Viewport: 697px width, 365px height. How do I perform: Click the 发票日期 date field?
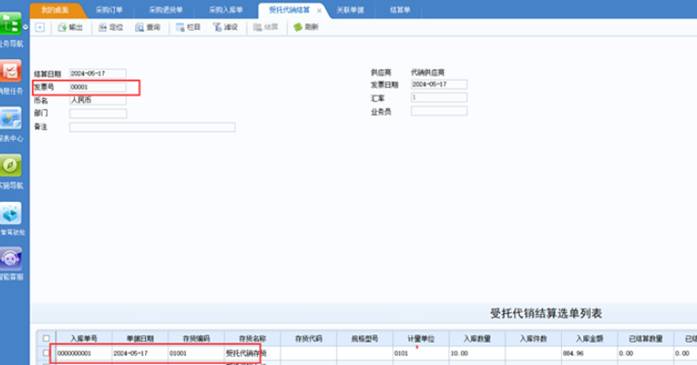pos(439,84)
